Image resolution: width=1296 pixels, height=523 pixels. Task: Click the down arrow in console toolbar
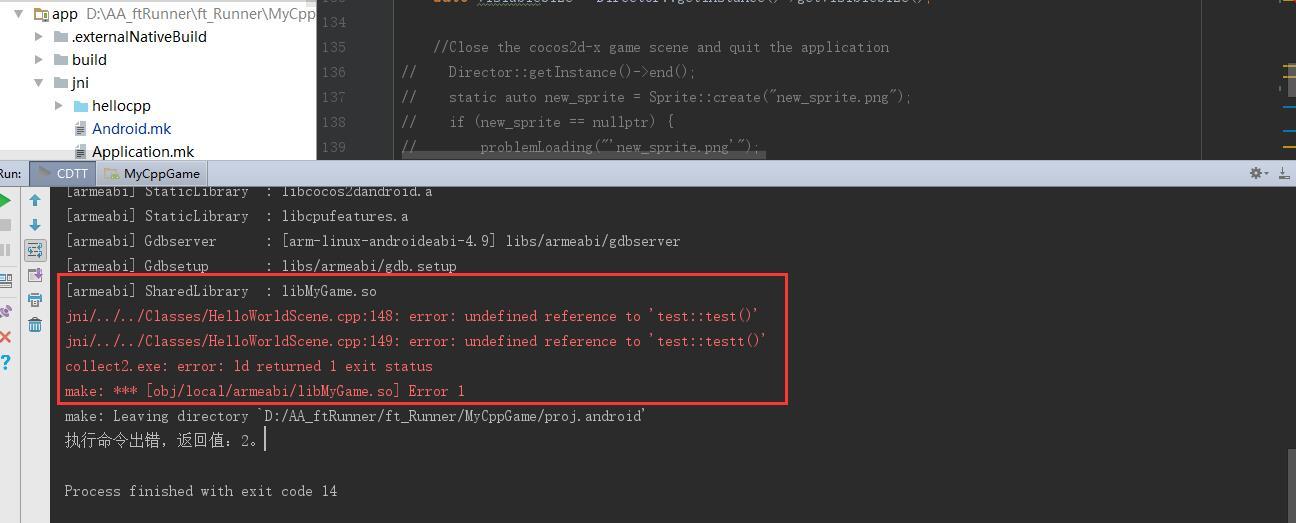[x=35, y=225]
